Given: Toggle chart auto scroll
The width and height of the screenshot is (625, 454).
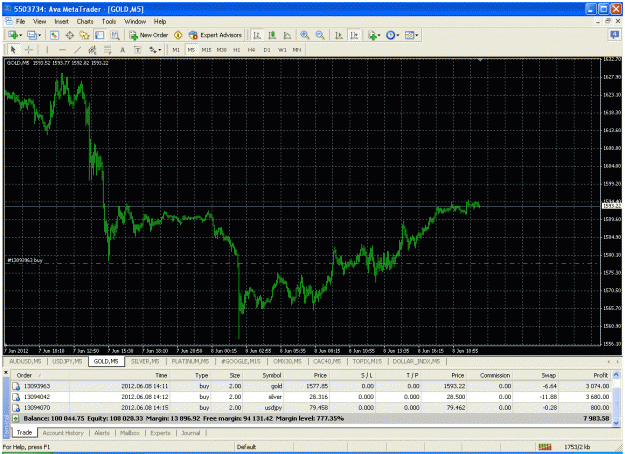Looking at the screenshot, I should [x=339, y=35].
